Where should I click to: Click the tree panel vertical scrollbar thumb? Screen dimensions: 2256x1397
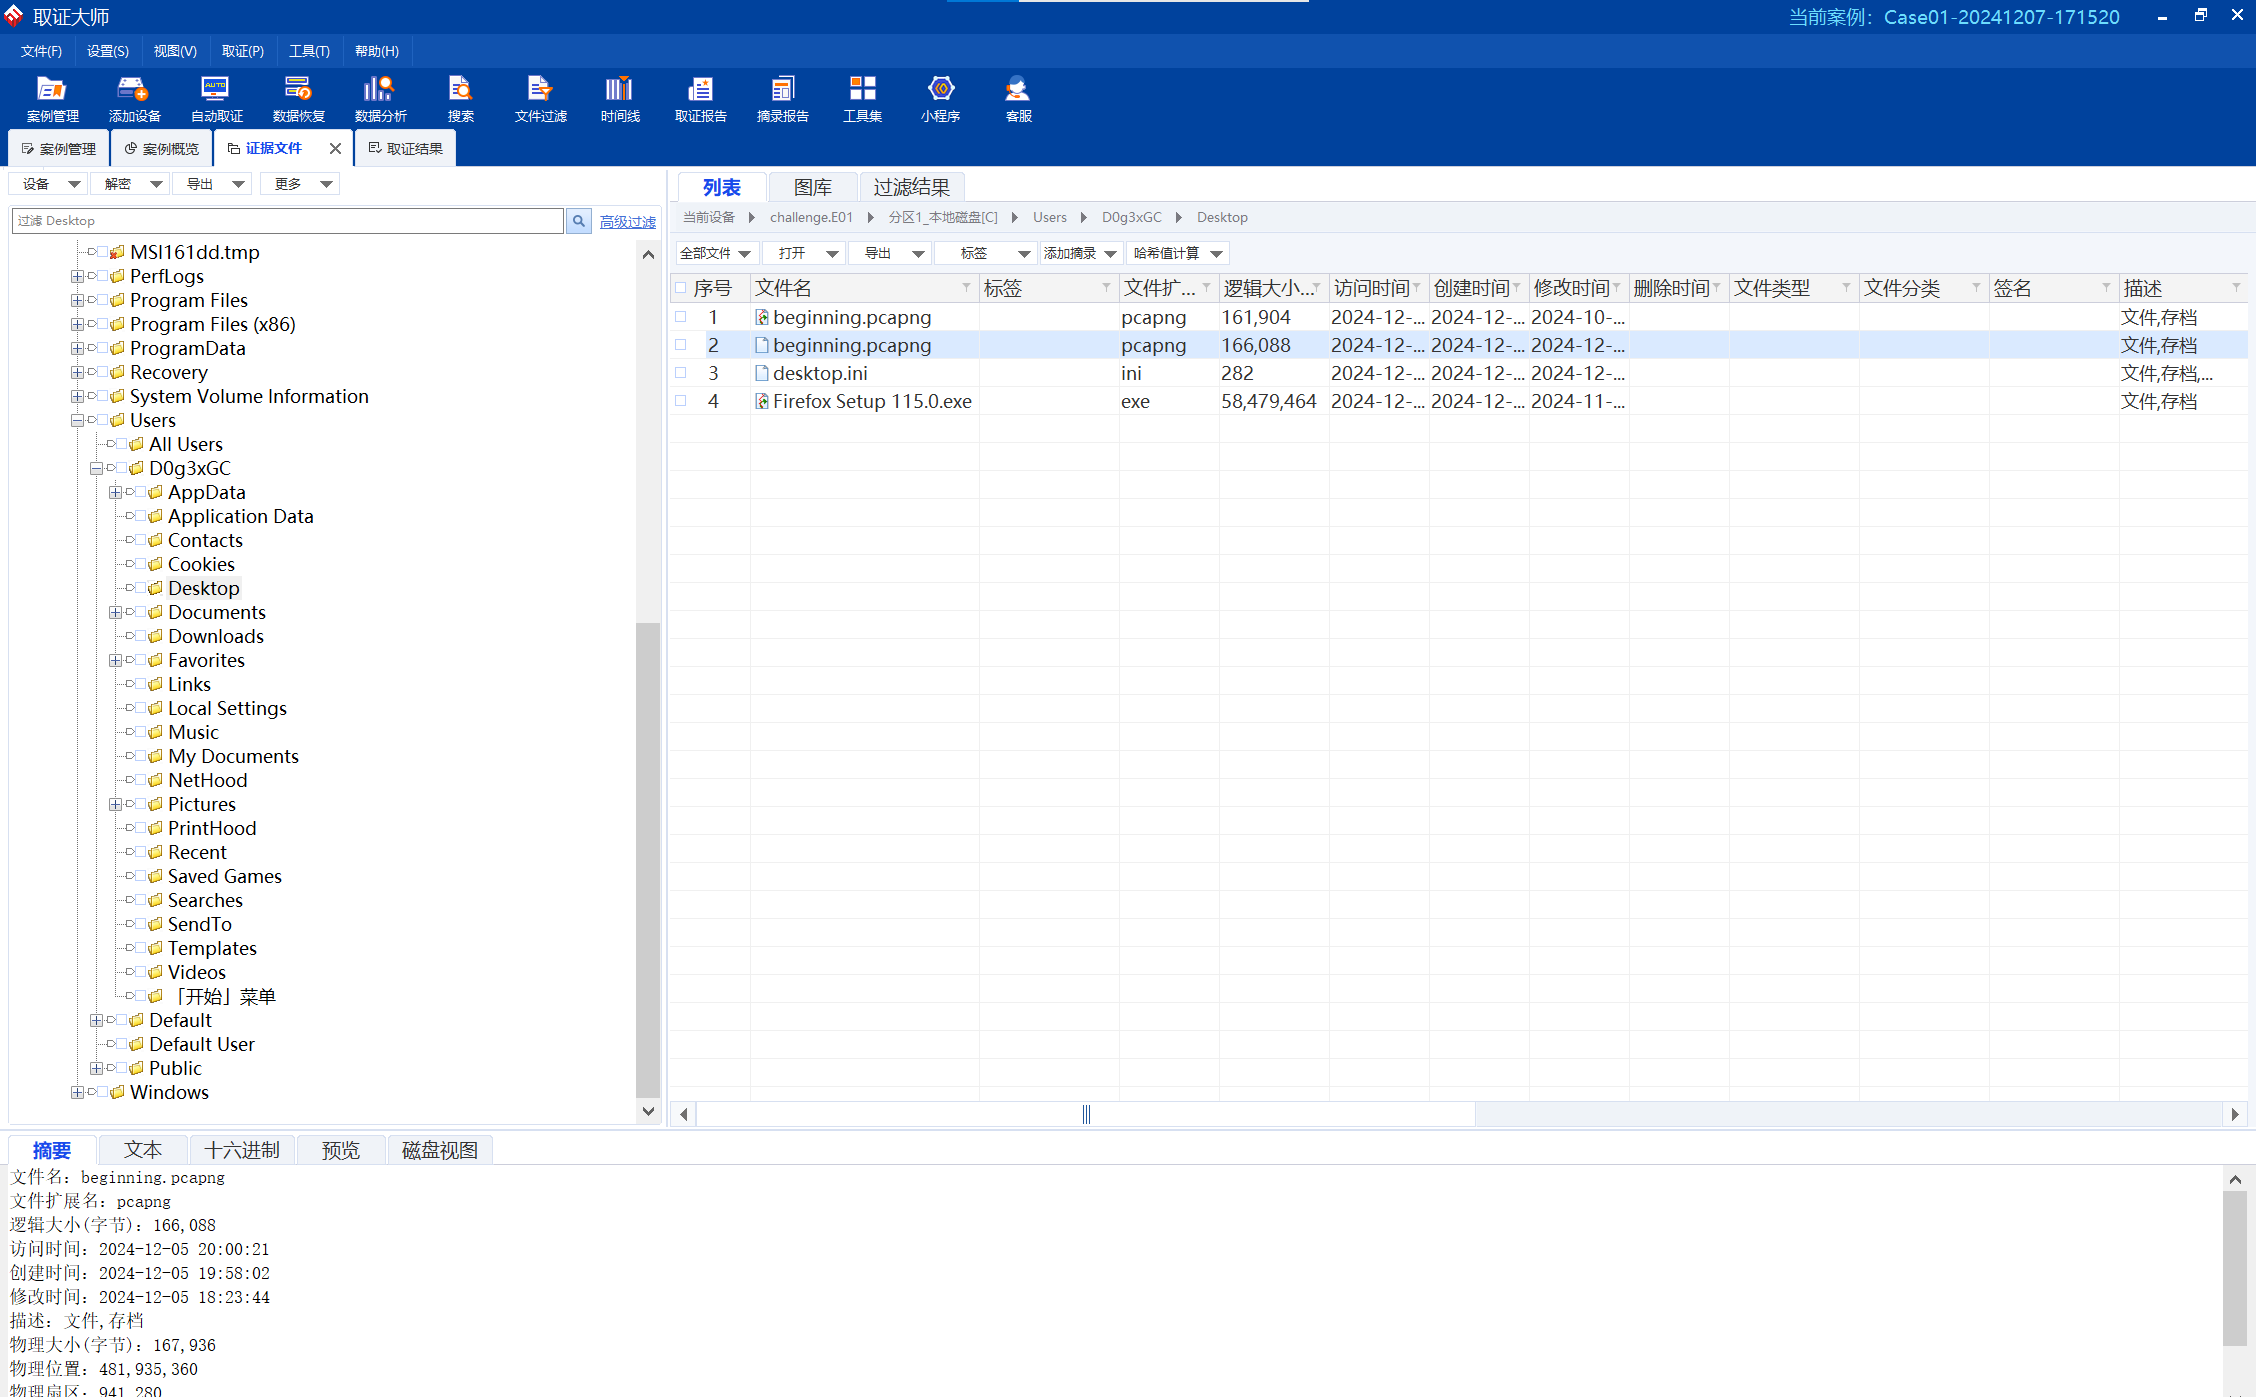[648, 860]
